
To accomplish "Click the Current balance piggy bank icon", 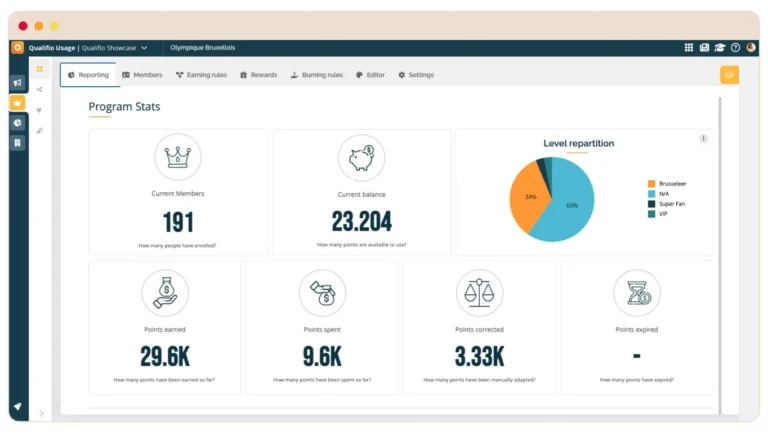I will [361, 158].
